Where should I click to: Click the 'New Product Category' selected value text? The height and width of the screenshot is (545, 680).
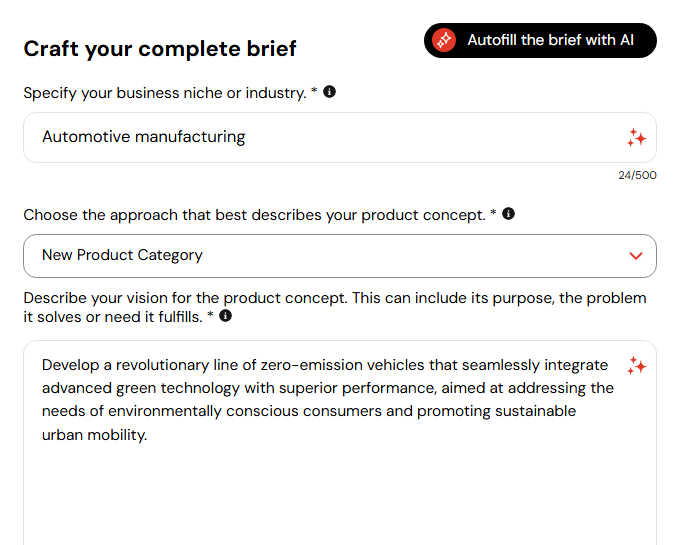[122, 255]
